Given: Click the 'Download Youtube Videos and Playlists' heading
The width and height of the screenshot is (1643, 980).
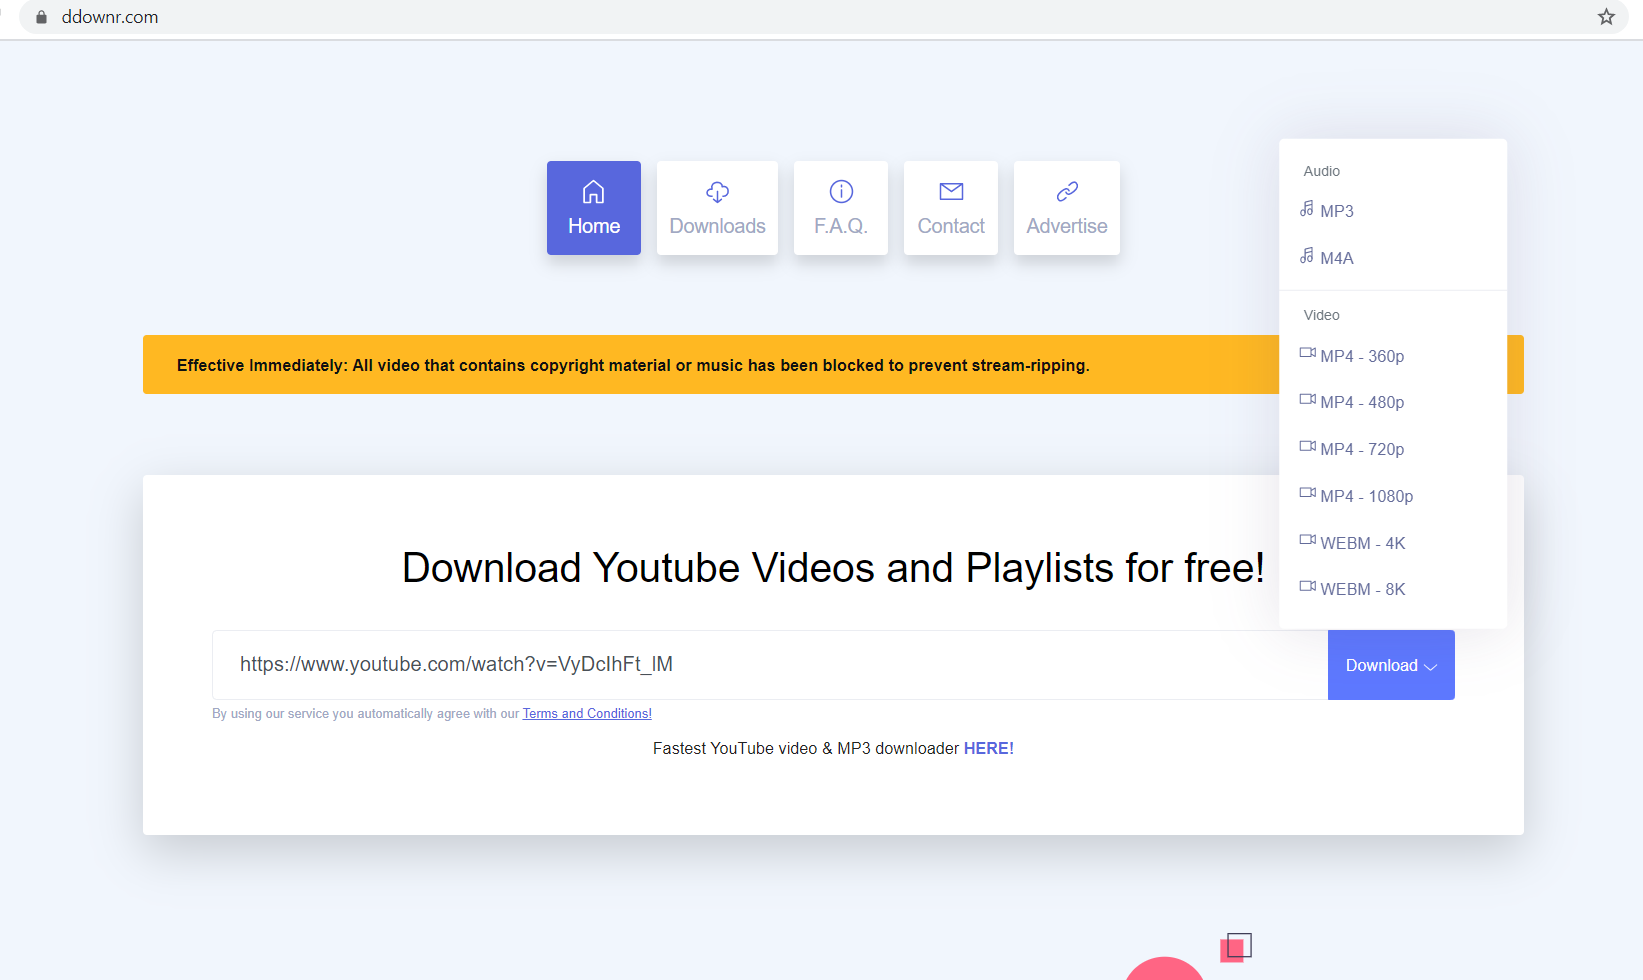Looking at the screenshot, I should click(x=833, y=568).
